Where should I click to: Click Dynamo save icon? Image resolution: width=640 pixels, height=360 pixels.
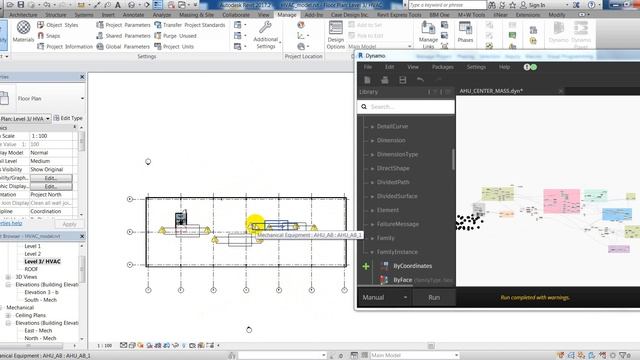coord(402,80)
